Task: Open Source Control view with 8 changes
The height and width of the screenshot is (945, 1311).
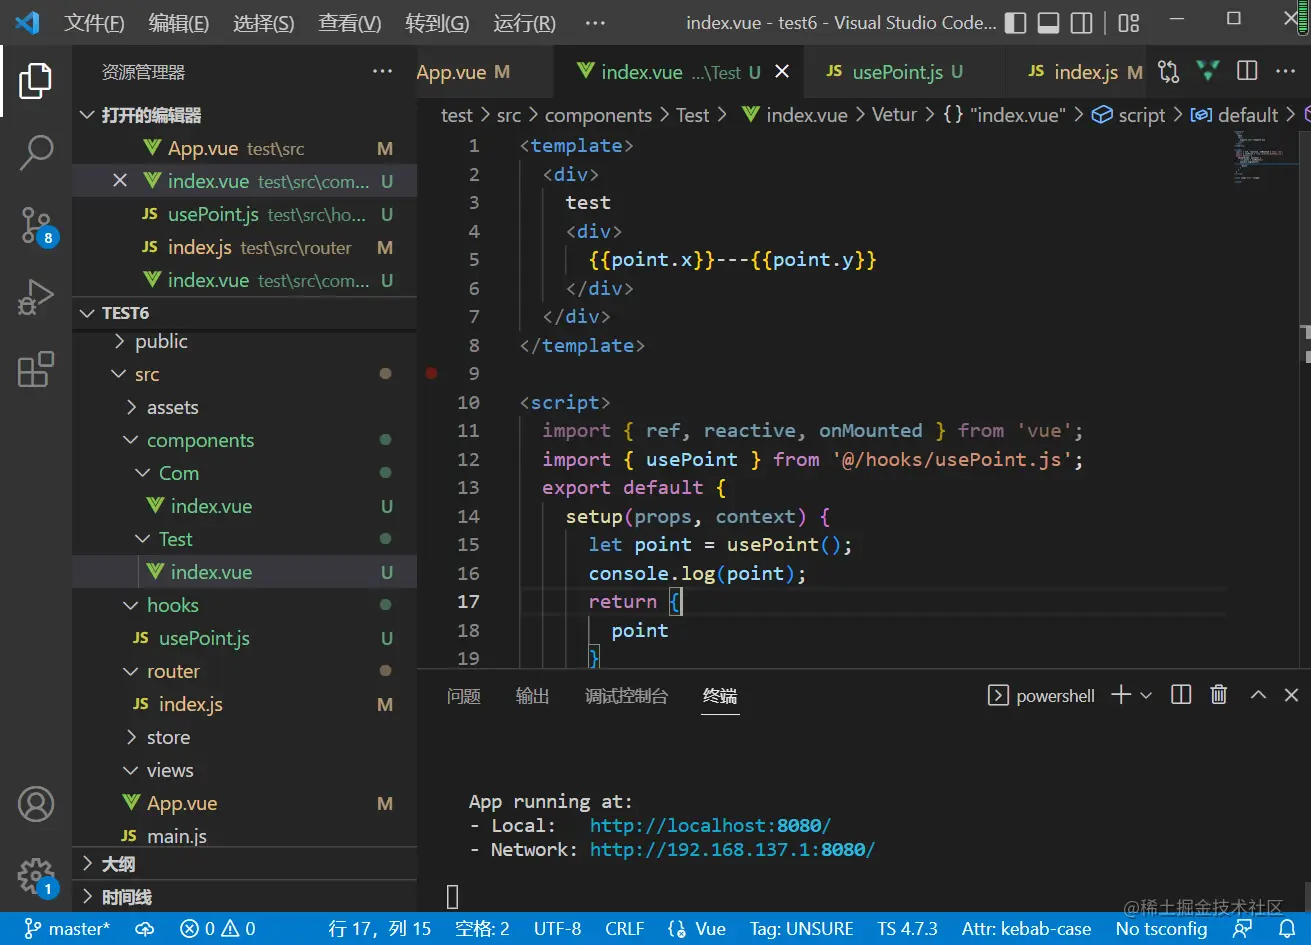Action: click(36, 226)
